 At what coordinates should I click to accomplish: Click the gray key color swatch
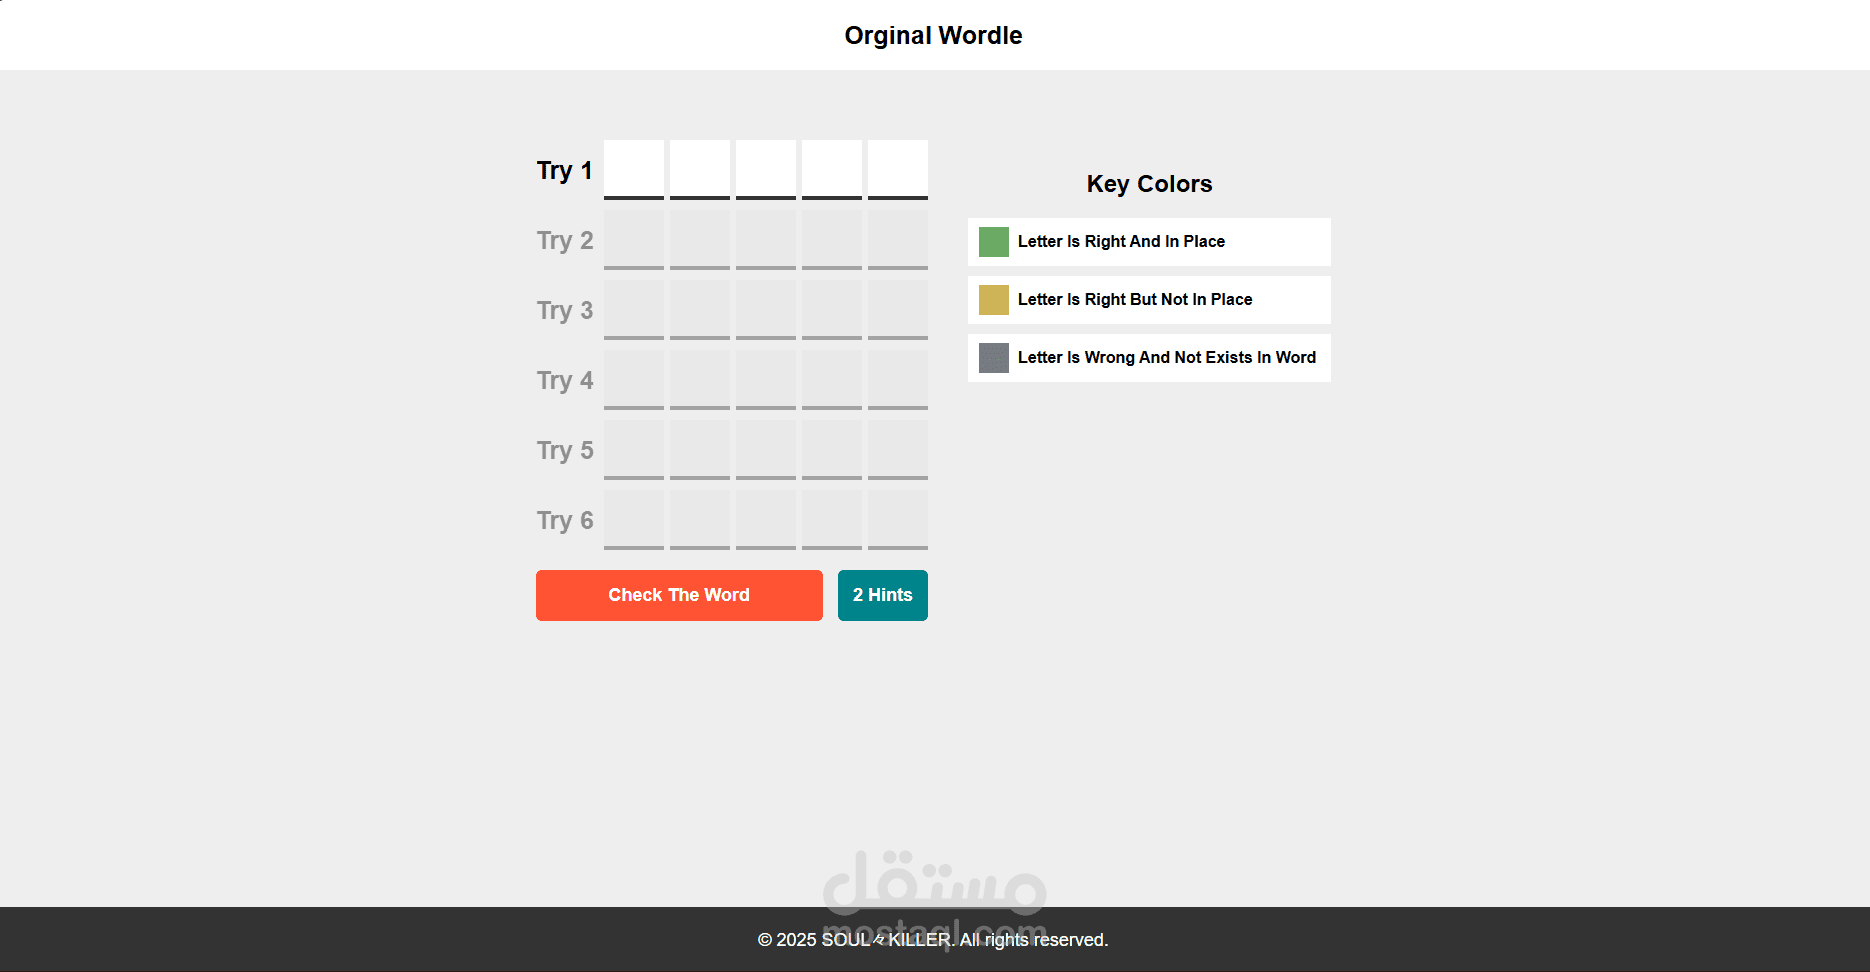tap(994, 358)
